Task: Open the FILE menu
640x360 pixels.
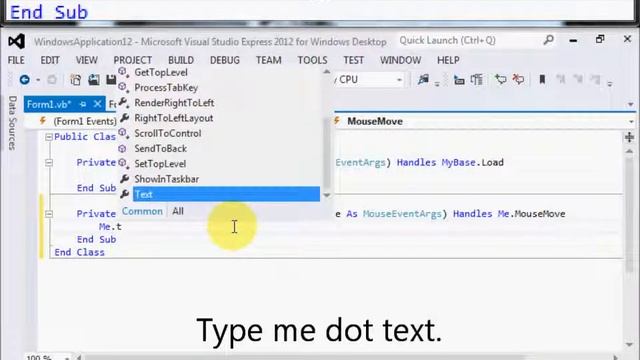Action: [16, 60]
